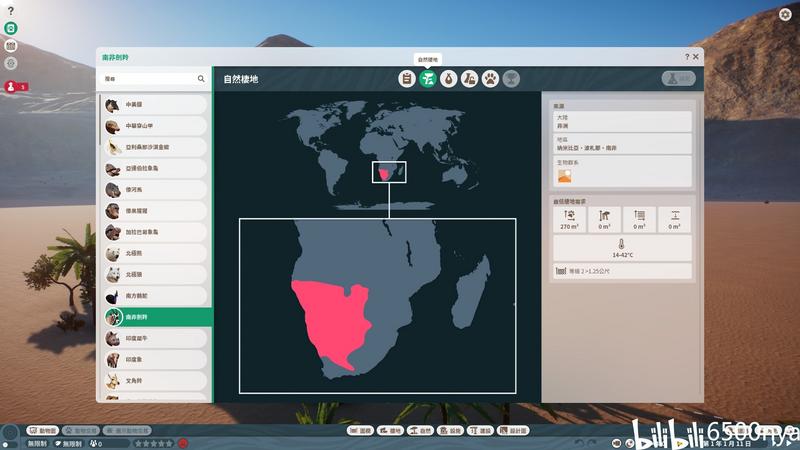Screen dimensions: 800x450
Task: Click the green round Zoopedia icon on left
Action: point(11,28)
